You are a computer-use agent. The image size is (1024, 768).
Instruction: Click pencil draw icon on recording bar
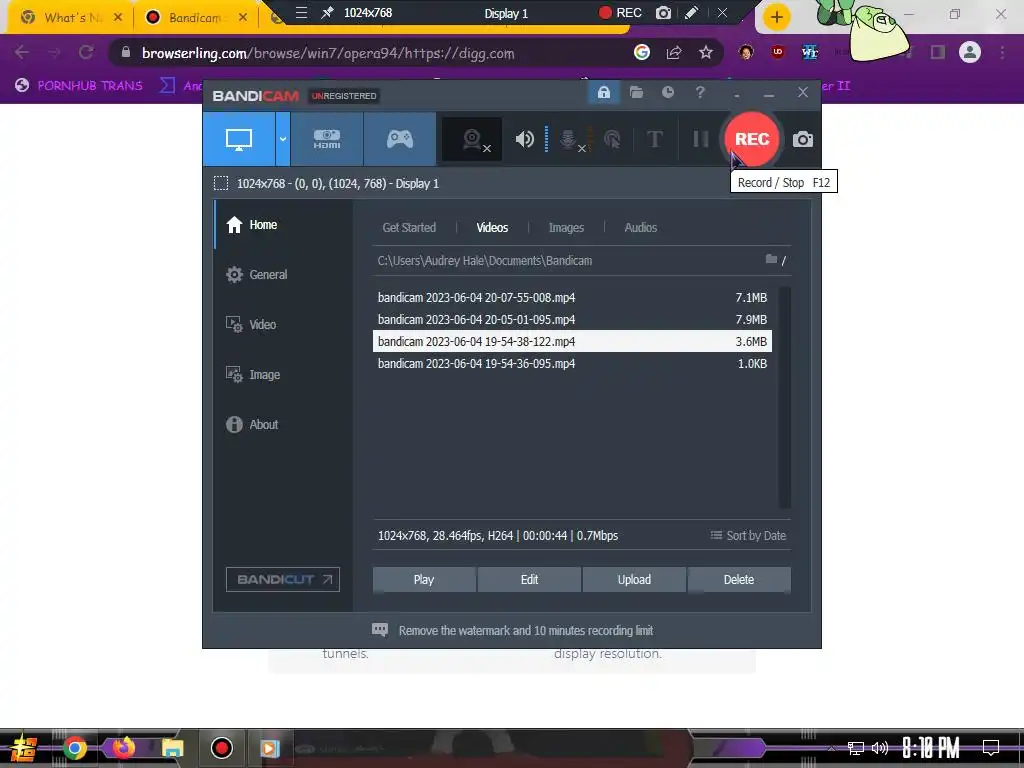691,12
